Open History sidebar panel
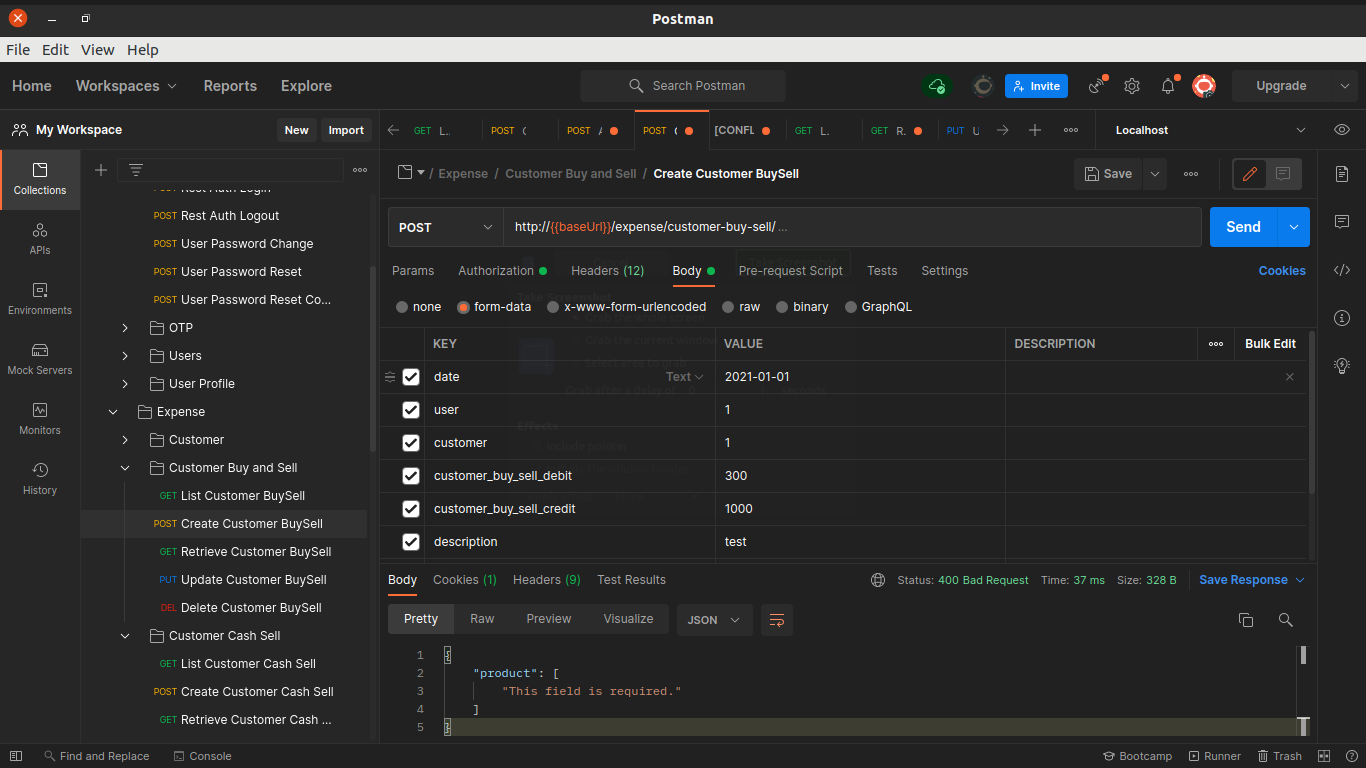 coord(40,479)
